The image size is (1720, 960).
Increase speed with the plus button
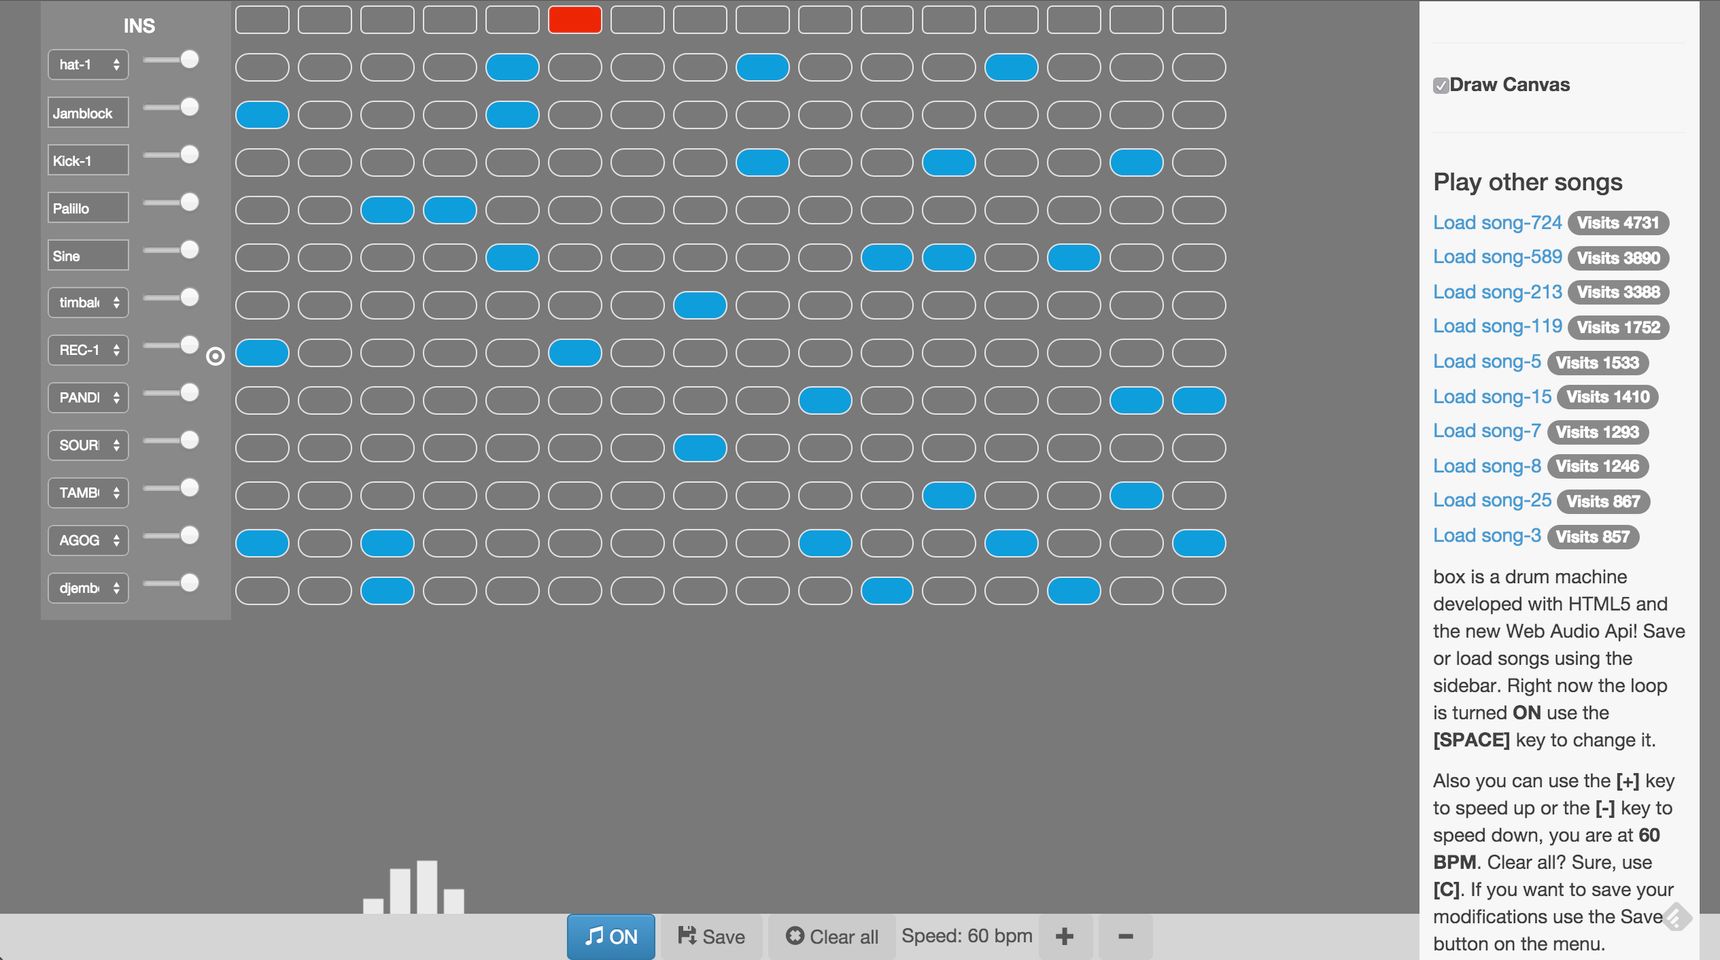point(1064,936)
